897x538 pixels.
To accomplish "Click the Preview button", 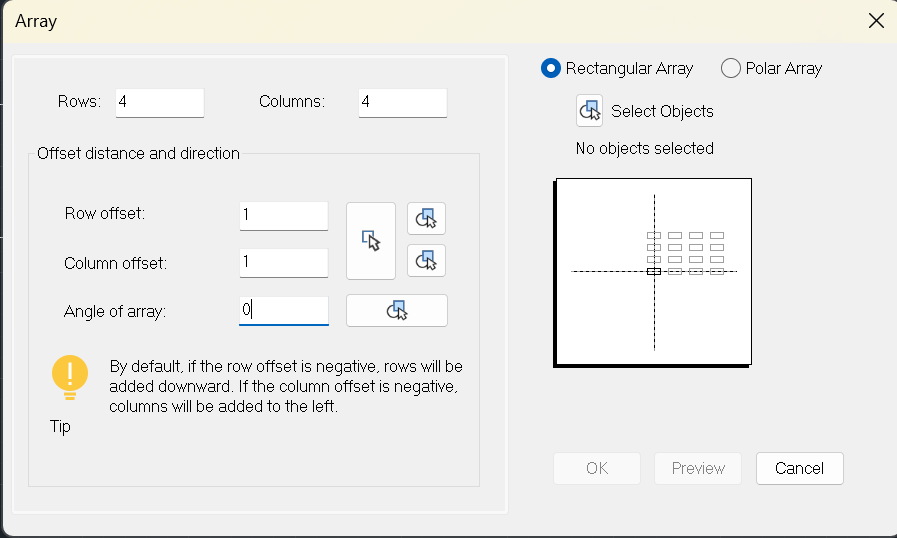I will pos(698,468).
